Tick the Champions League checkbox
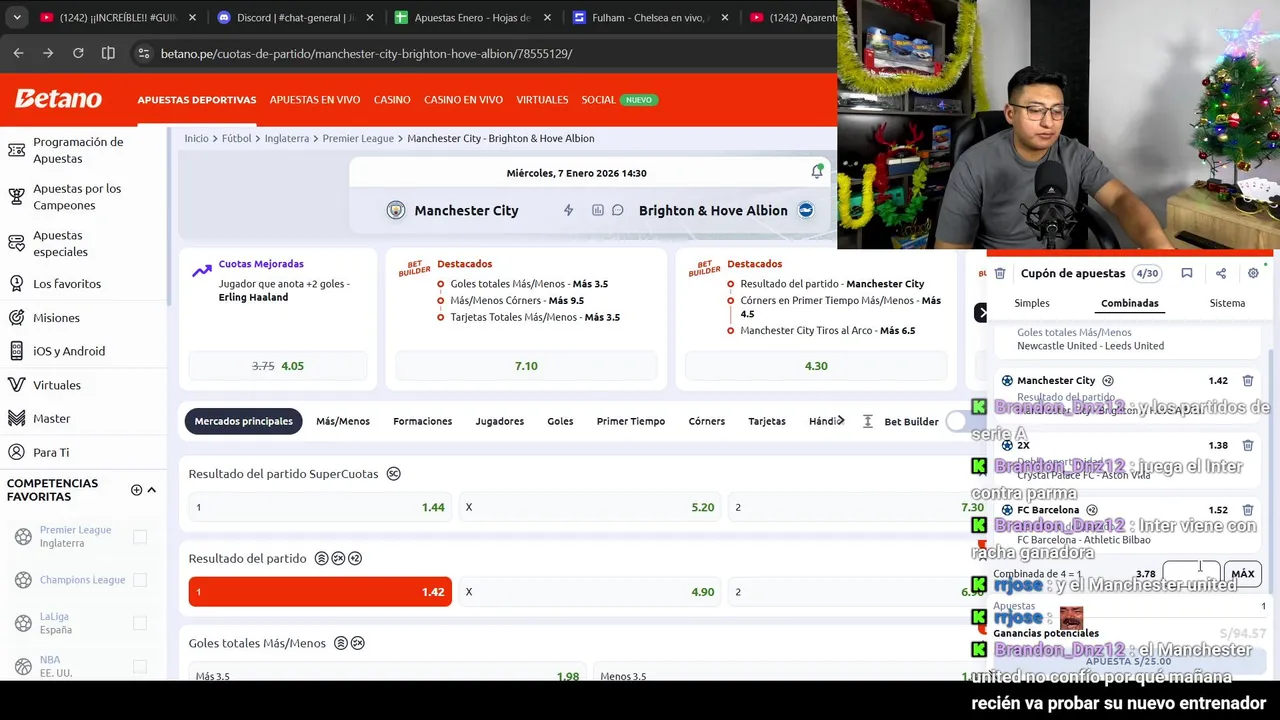The image size is (1280, 720). [140, 580]
